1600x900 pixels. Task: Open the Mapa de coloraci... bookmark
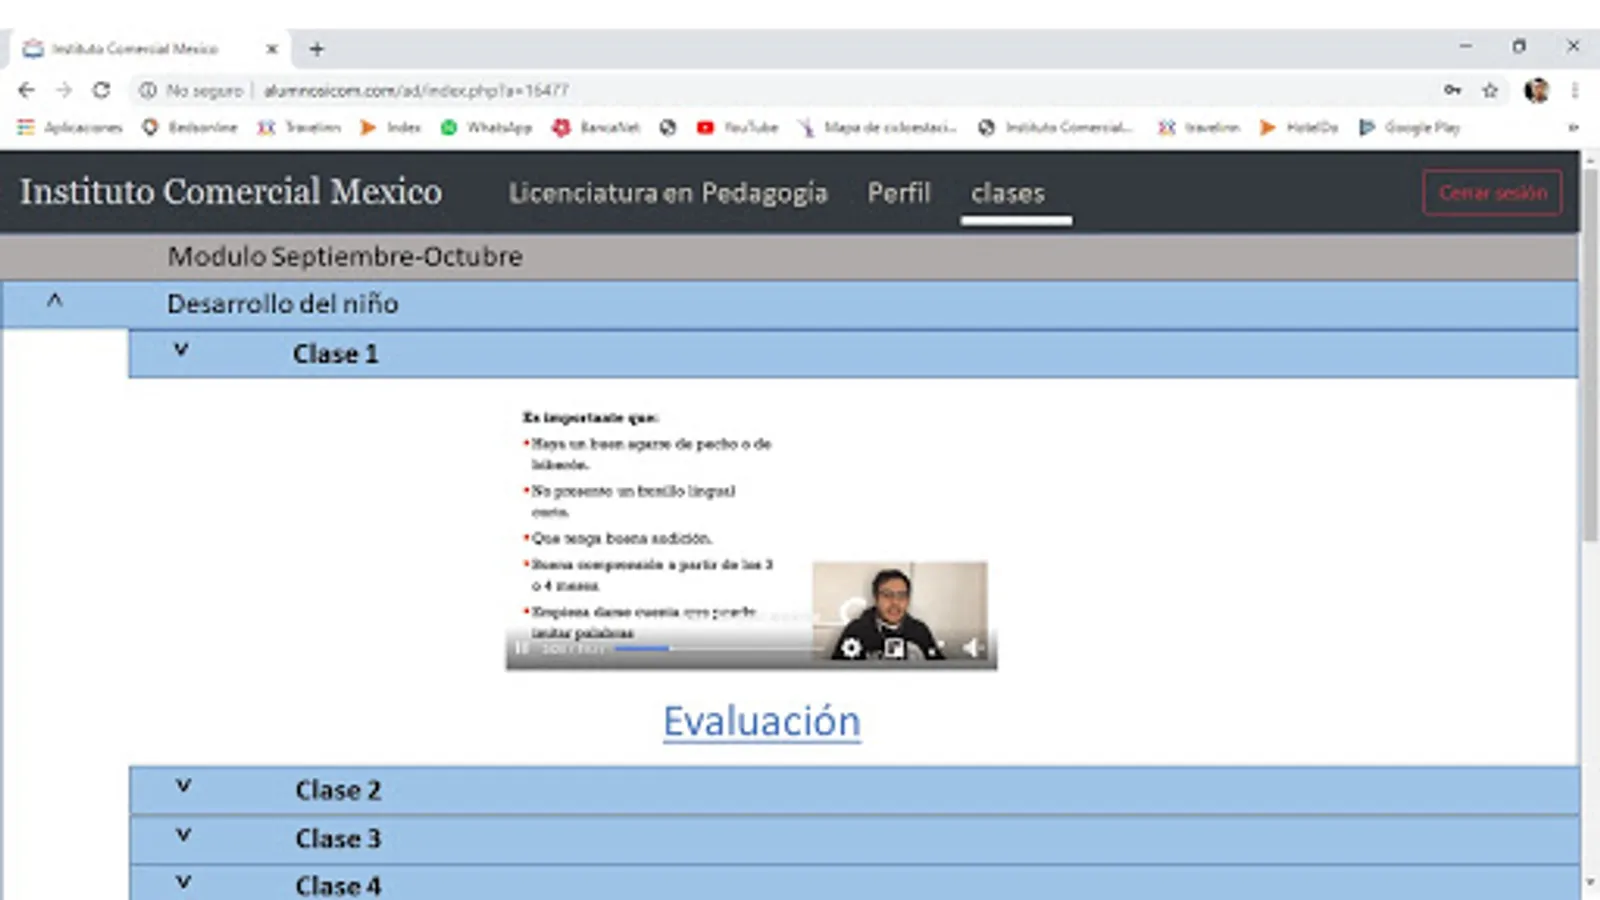(877, 127)
